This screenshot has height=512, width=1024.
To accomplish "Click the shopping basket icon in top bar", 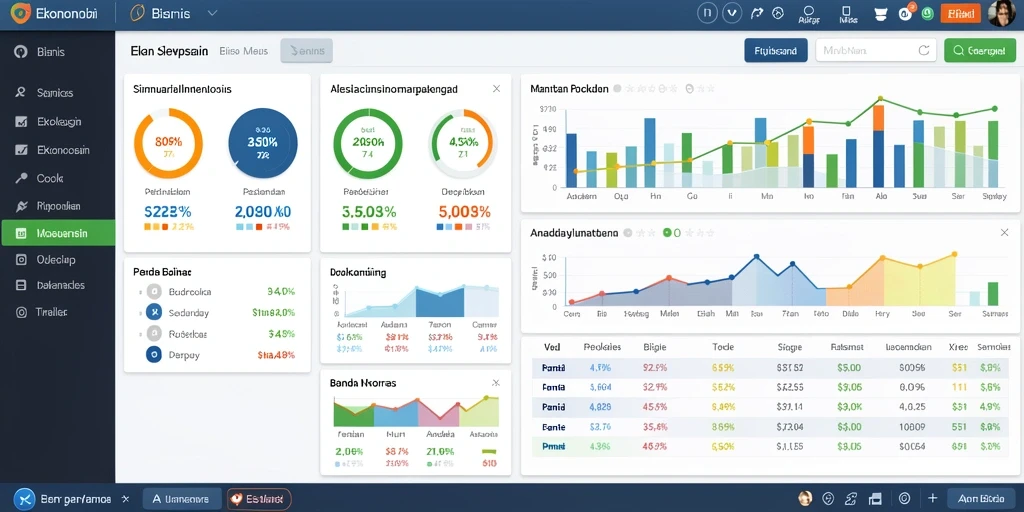I will (x=881, y=13).
